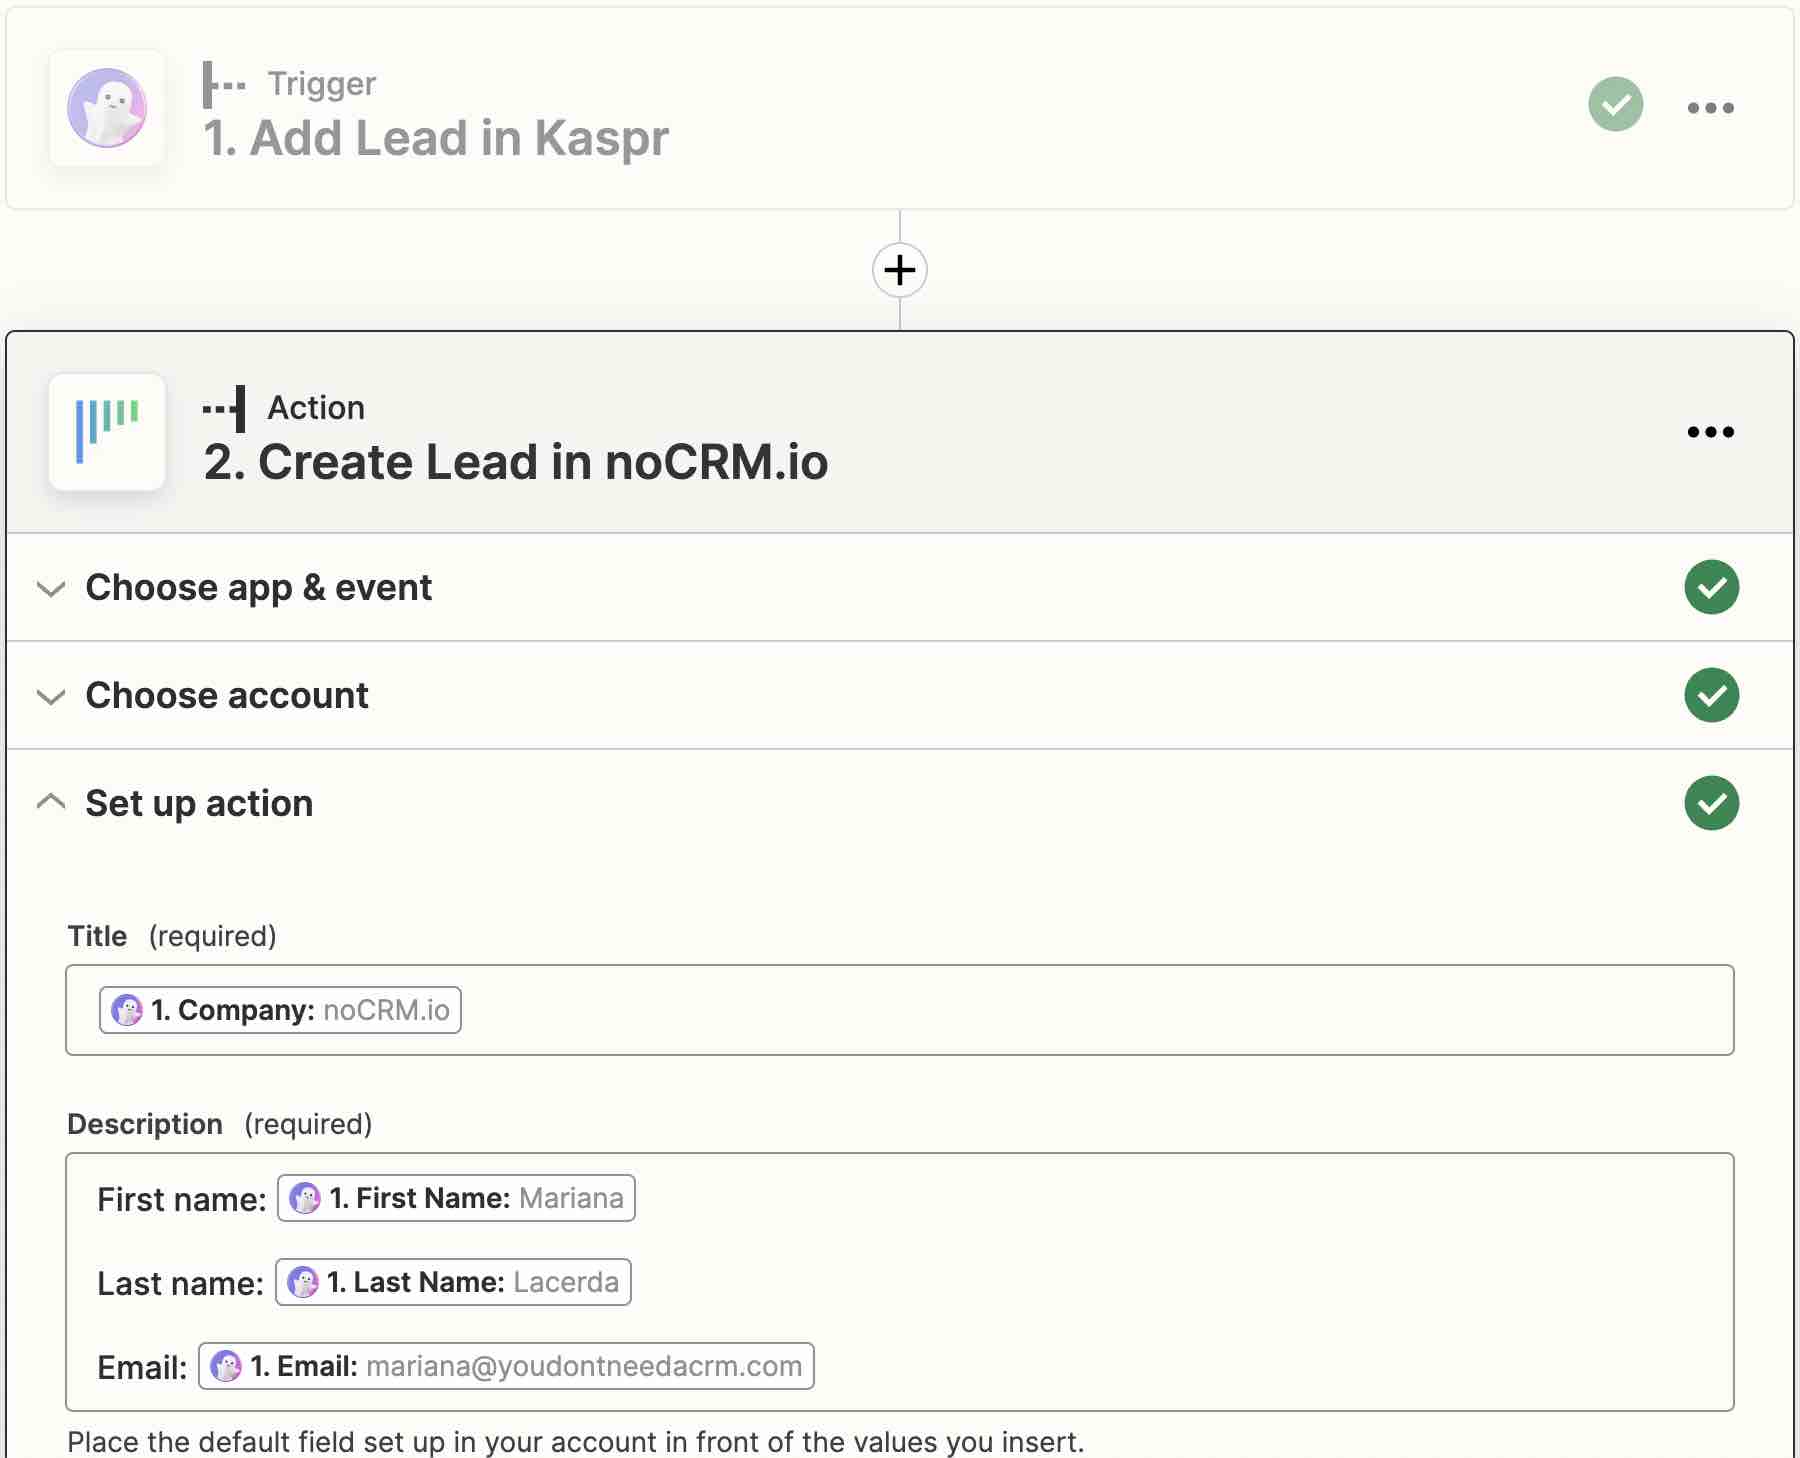
Task: Select the 1. Email mapped field pill
Action: coord(507,1366)
